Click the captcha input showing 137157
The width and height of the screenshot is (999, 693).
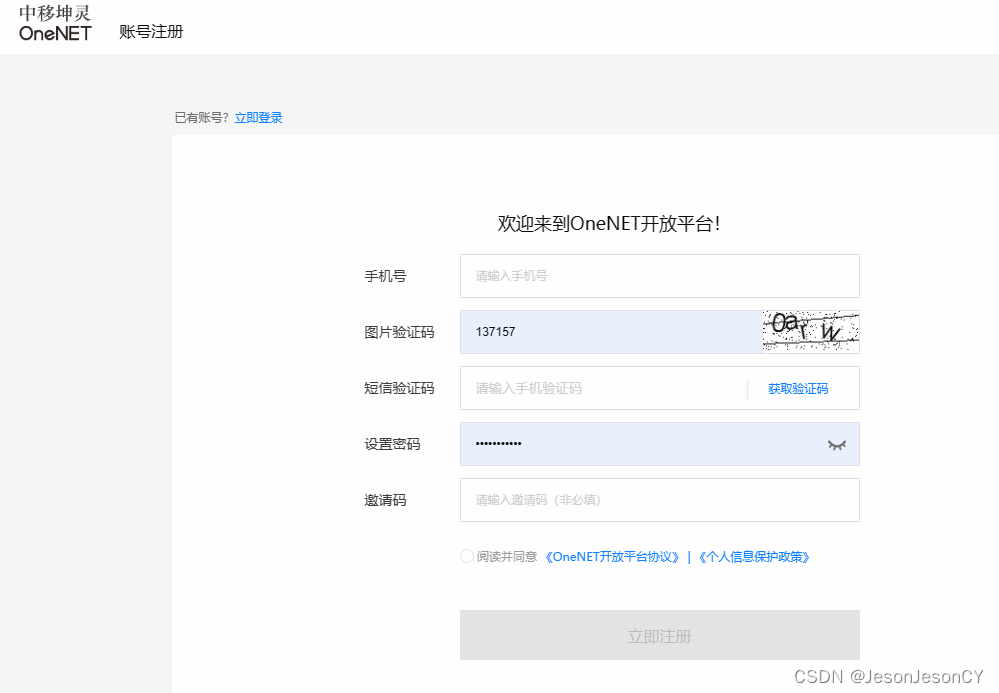pos(600,330)
